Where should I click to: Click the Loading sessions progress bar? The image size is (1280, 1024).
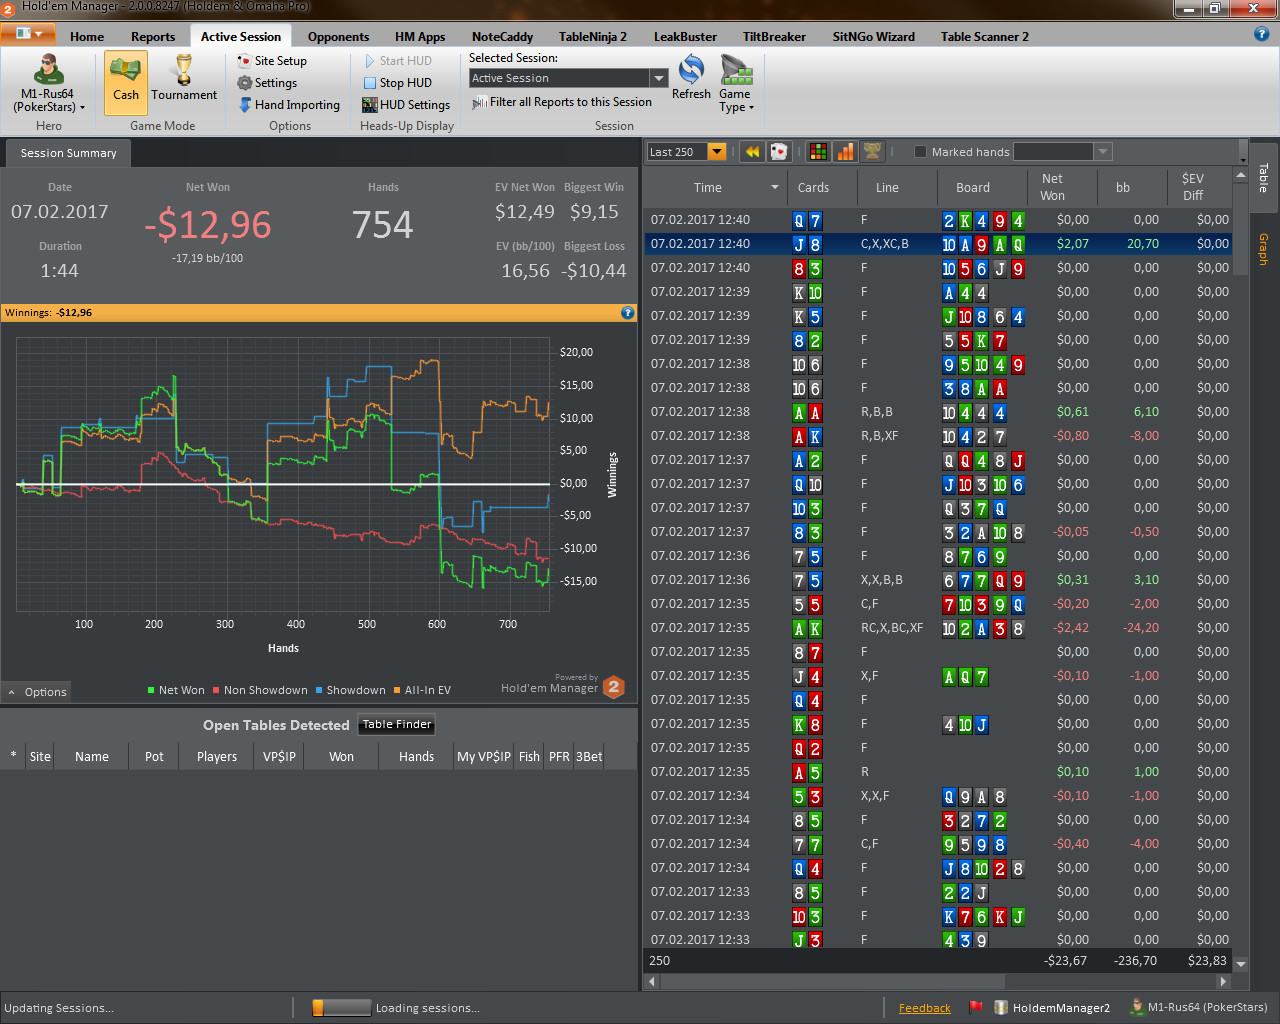(342, 1008)
